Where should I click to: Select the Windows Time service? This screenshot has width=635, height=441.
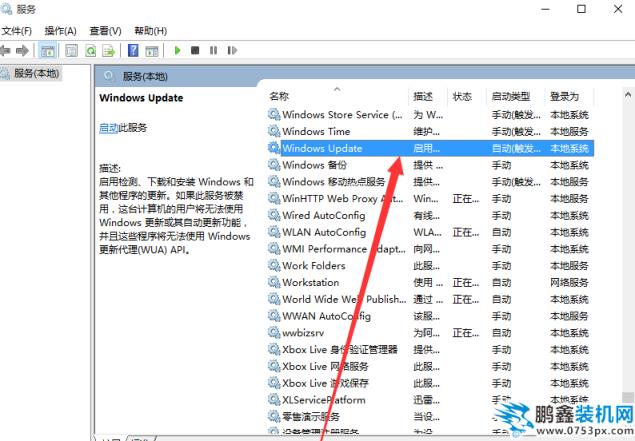430,131
